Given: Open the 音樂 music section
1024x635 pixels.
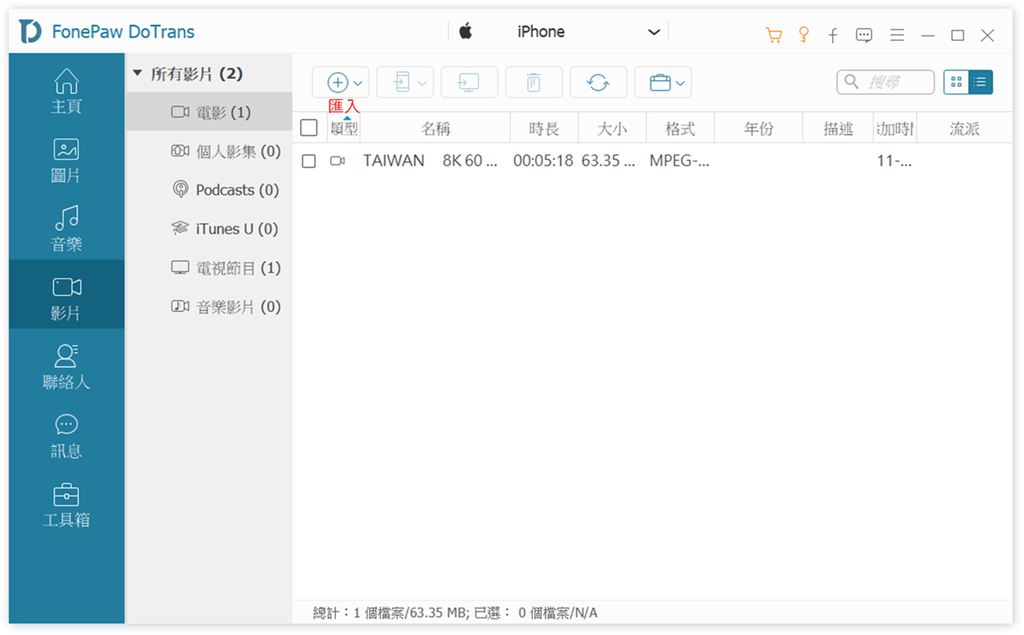Looking at the screenshot, I should tap(66, 229).
